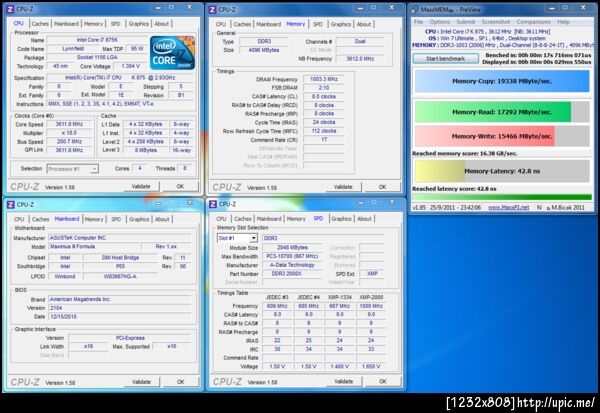Image resolution: width=600 pixels, height=413 pixels.
Task: Click the Maximus III Formula model field
Action: click(94, 246)
